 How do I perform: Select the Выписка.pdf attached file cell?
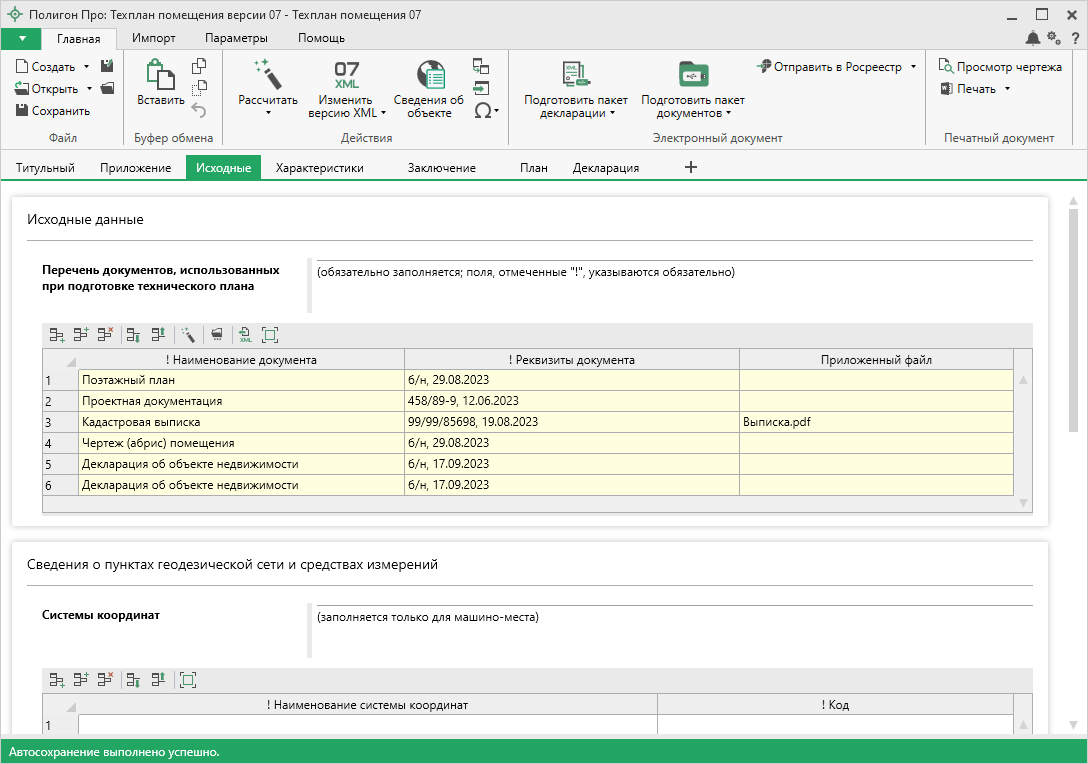pyautogui.click(x=875, y=422)
